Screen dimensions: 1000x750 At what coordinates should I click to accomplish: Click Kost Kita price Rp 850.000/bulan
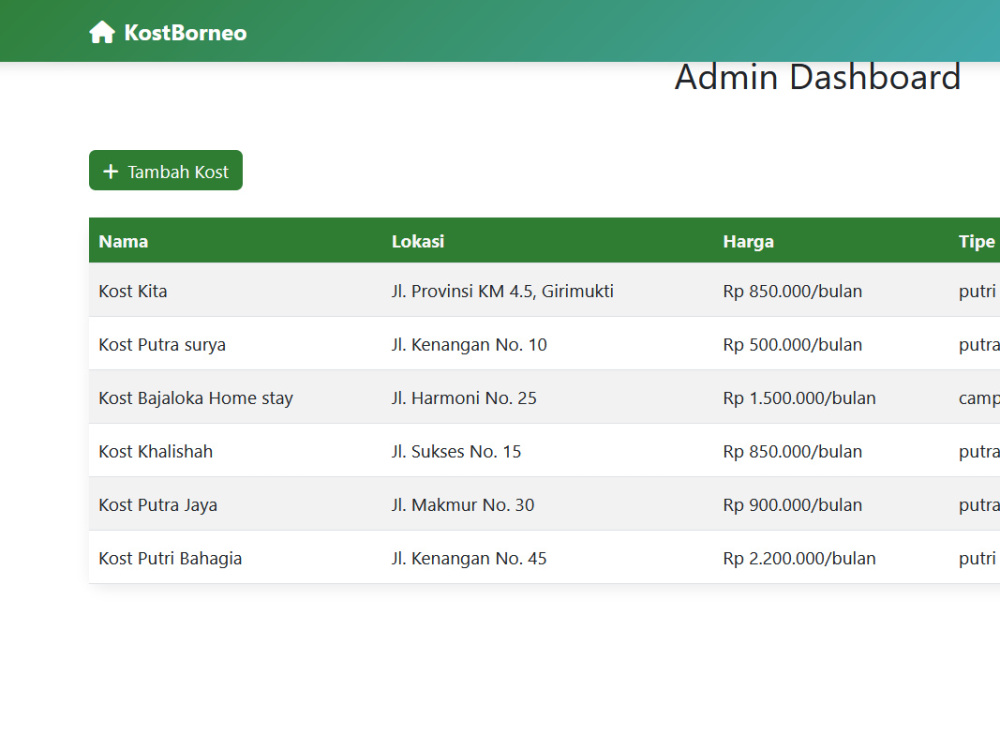click(793, 291)
